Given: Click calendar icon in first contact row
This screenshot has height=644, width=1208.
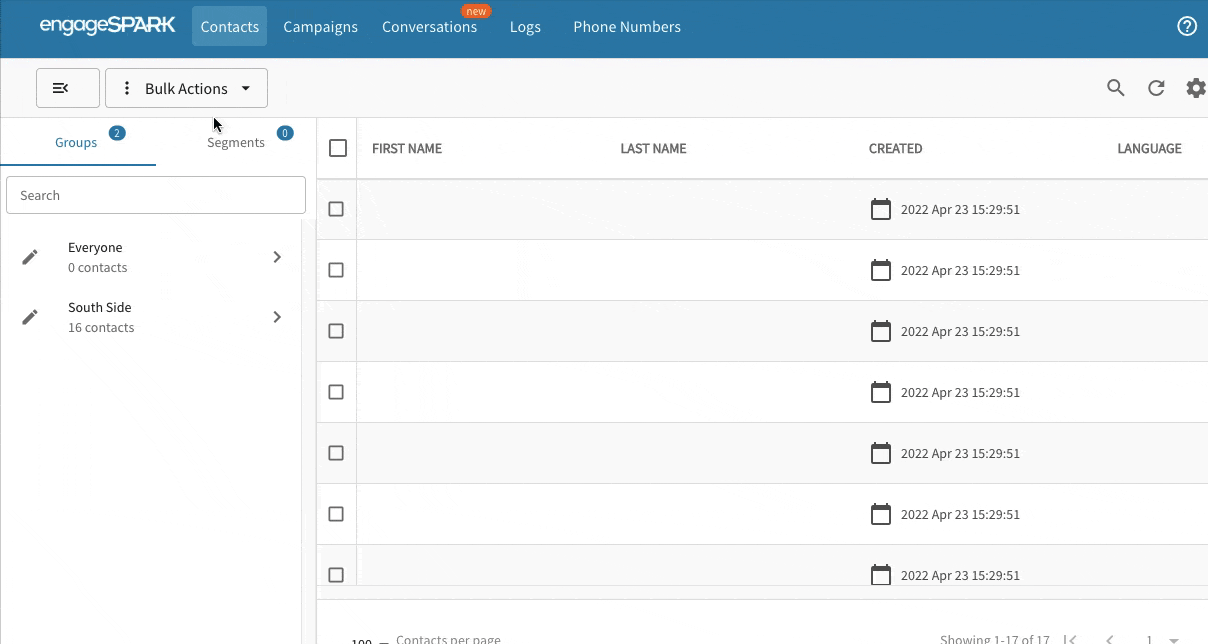Looking at the screenshot, I should (880, 210).
